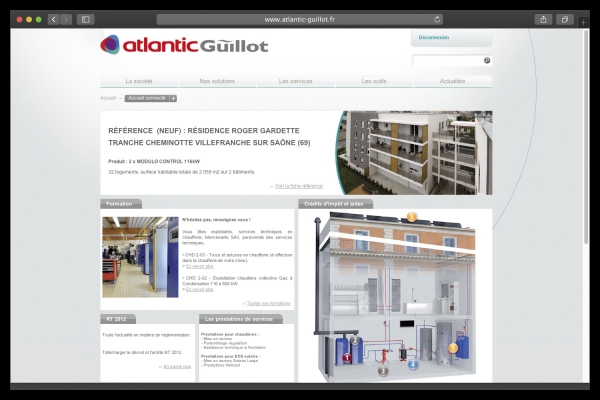
Task: Open the Toutes nos formations link
Action: [268, 302]
